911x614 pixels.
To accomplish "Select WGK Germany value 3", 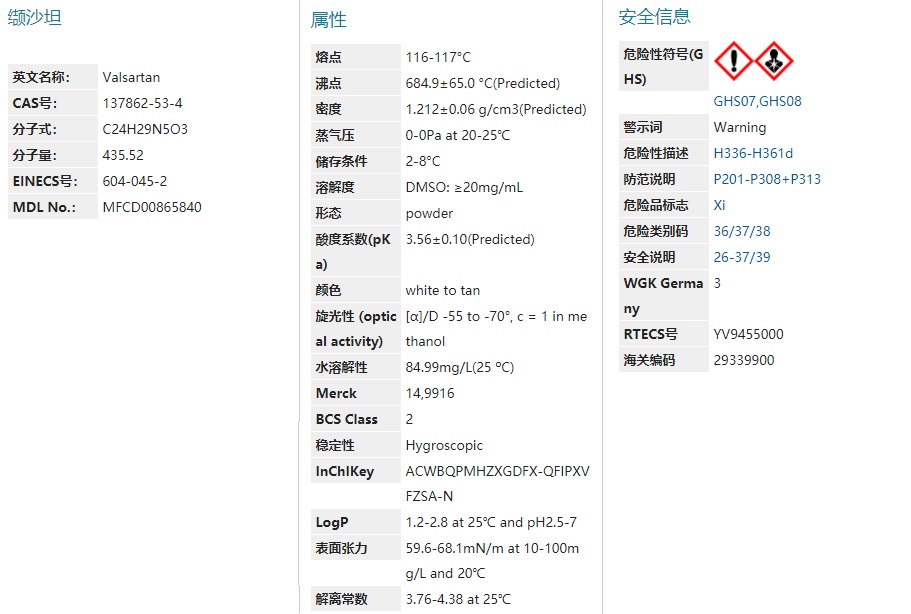I will [x=718, y=283].
